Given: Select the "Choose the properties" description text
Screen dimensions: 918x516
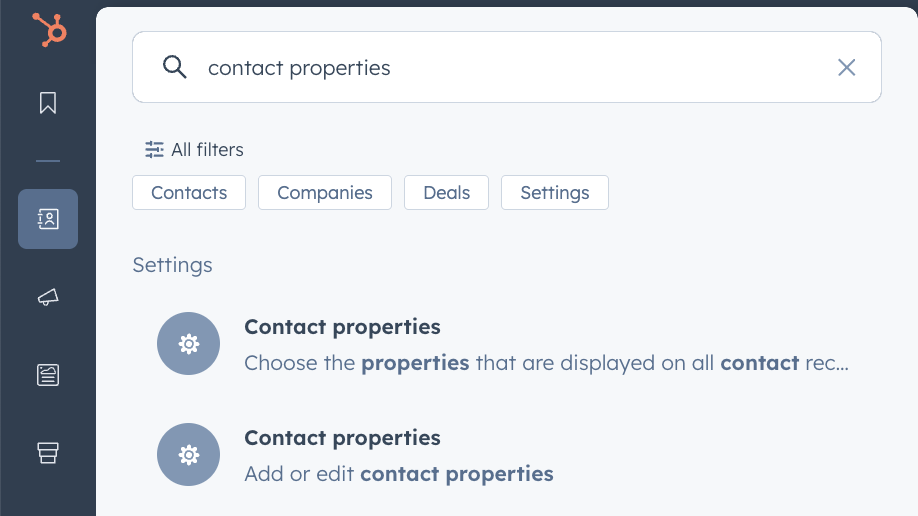Looking at the screenshot, I should point(546,363).
